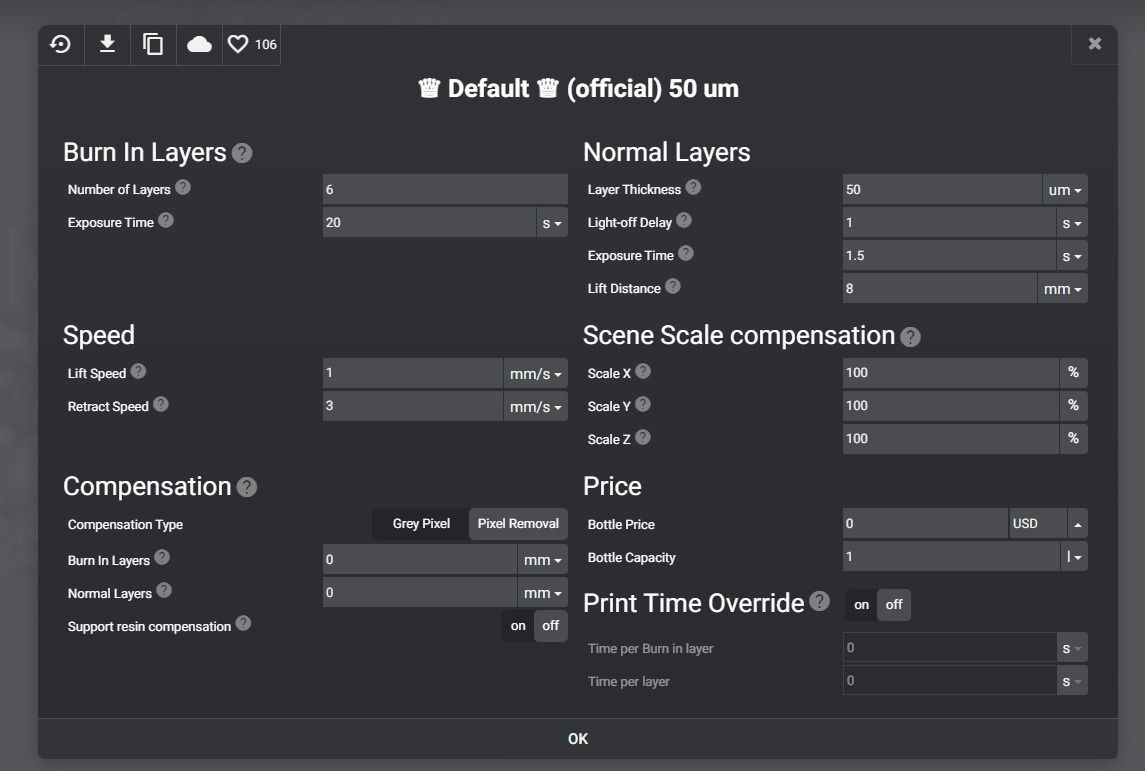Click the cloud upload icon
Viewport: 1145px width, 771px height.
[199, 45]
